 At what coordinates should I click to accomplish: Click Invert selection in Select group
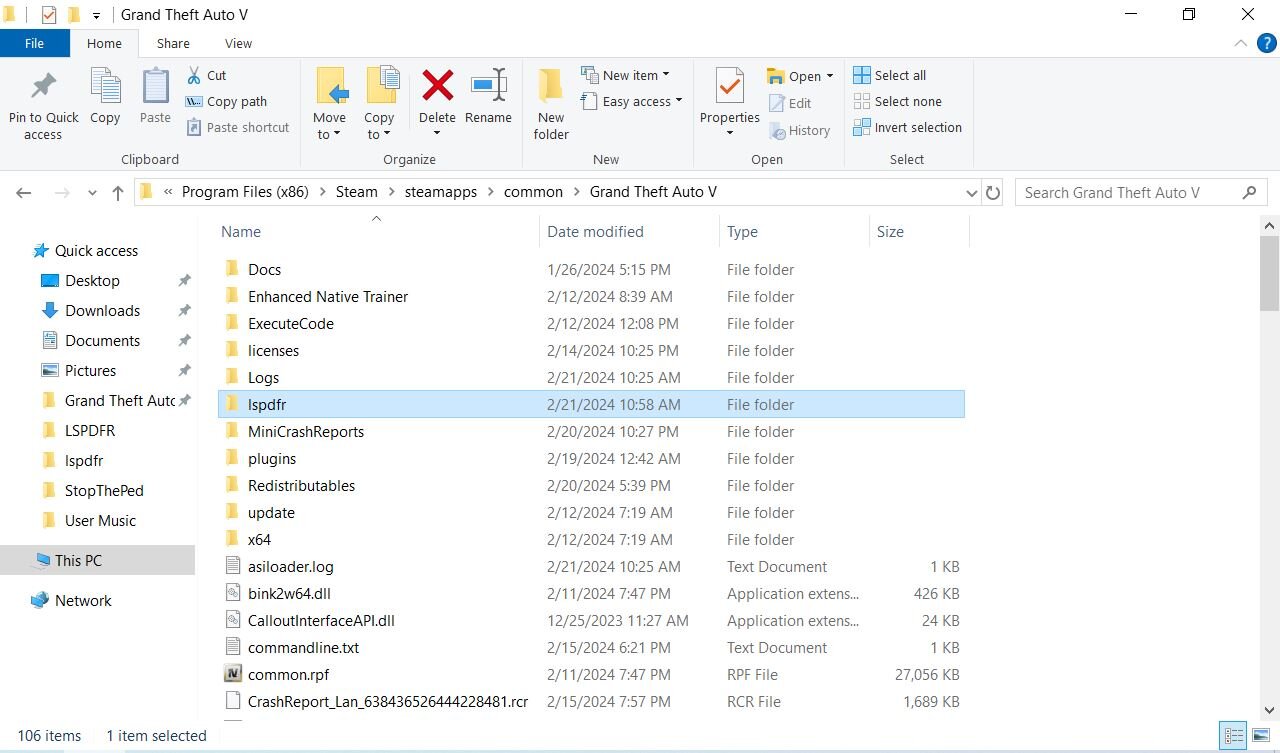[x=907, y=127]
